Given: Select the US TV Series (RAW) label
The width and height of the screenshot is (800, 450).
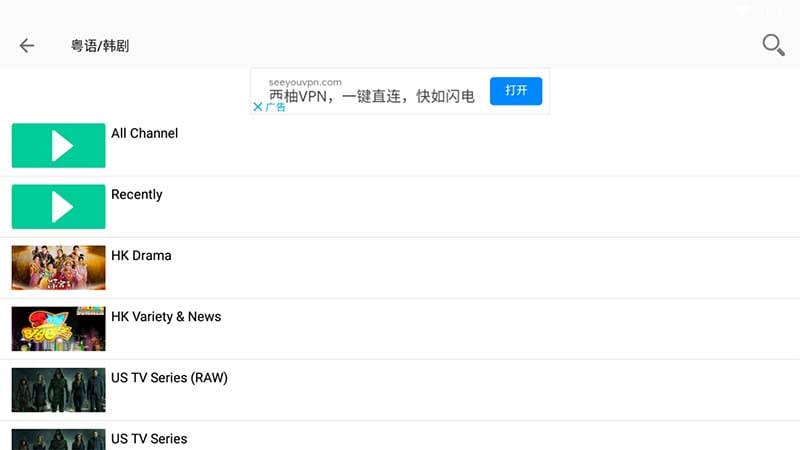Looking at the screenshot, I should [x=169, y=378].
